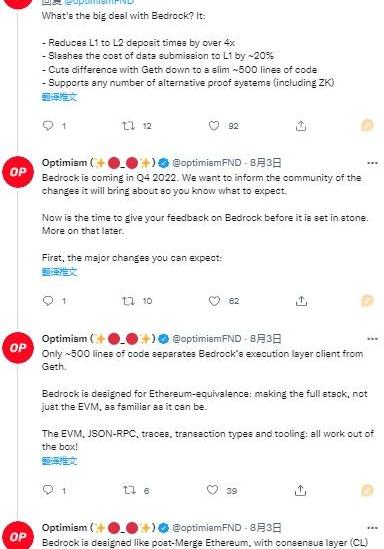Image resolution: width=384 pixels, height=549 pixels.
Task: Like the tweet showing 39 likes
Action: click(212, 490)
